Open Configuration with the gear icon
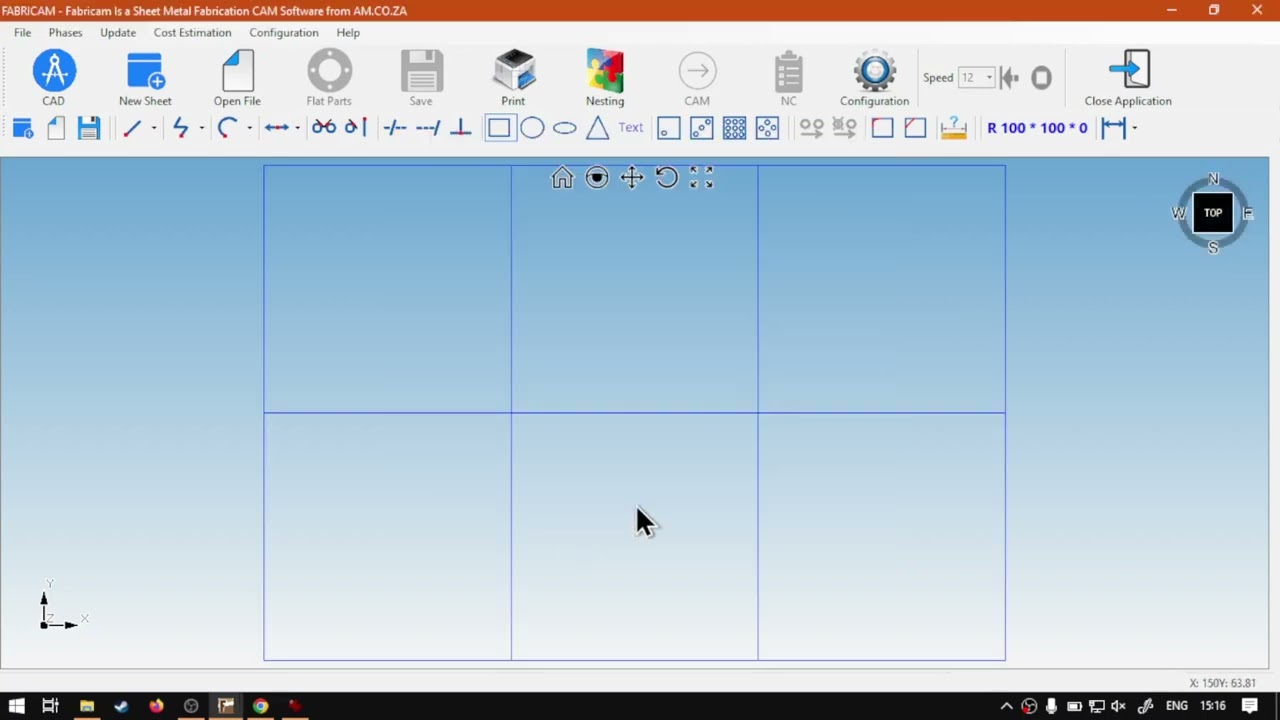Viewport: 1280px width, 720px height. [x=874, y=78]
